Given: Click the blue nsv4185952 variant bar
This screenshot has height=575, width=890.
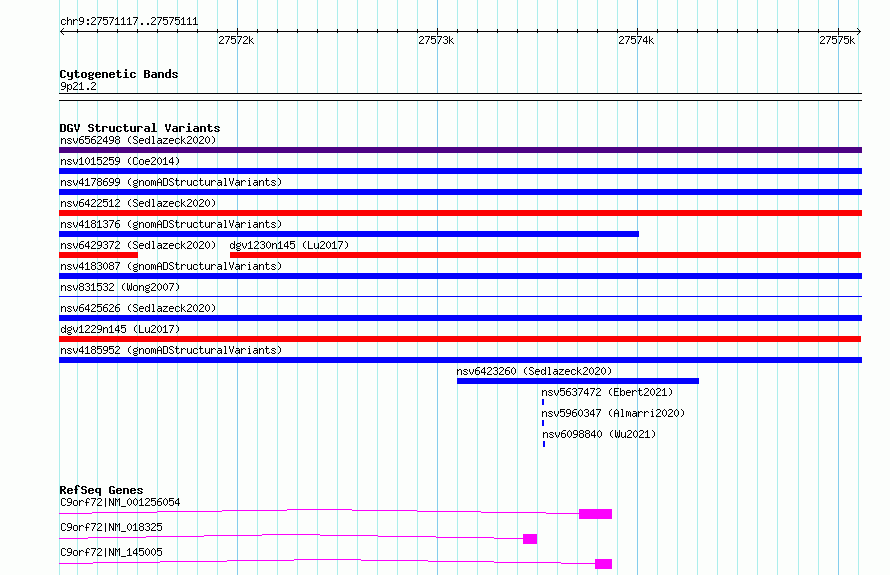Looking at the screenshot, I should tap(460, 360).
